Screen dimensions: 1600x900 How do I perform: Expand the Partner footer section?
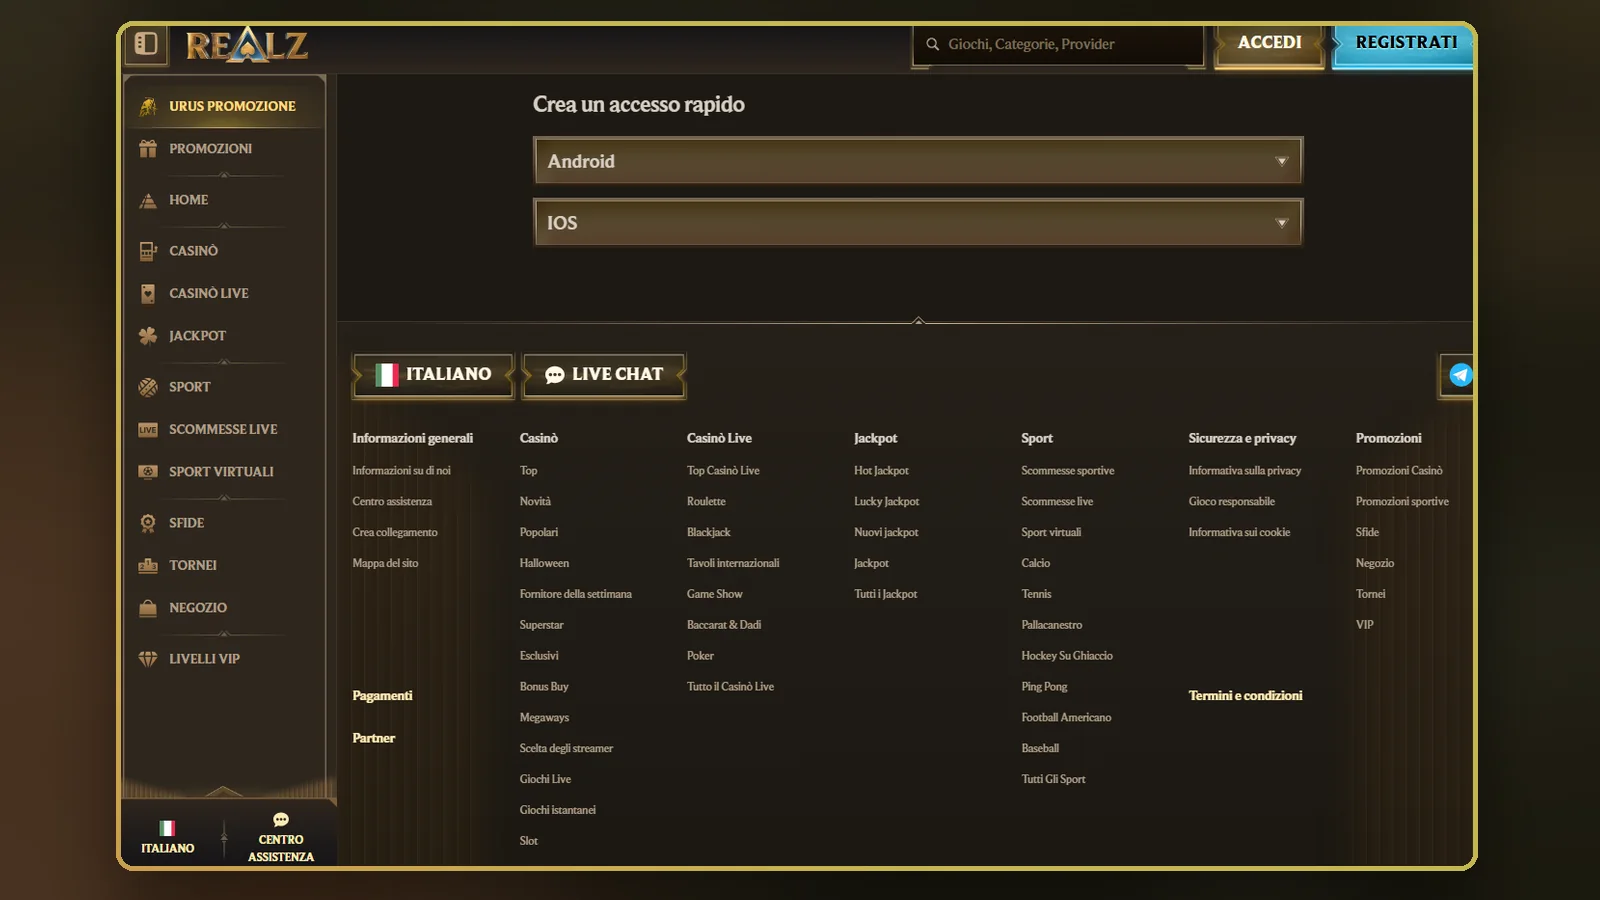tap(373, 738)
